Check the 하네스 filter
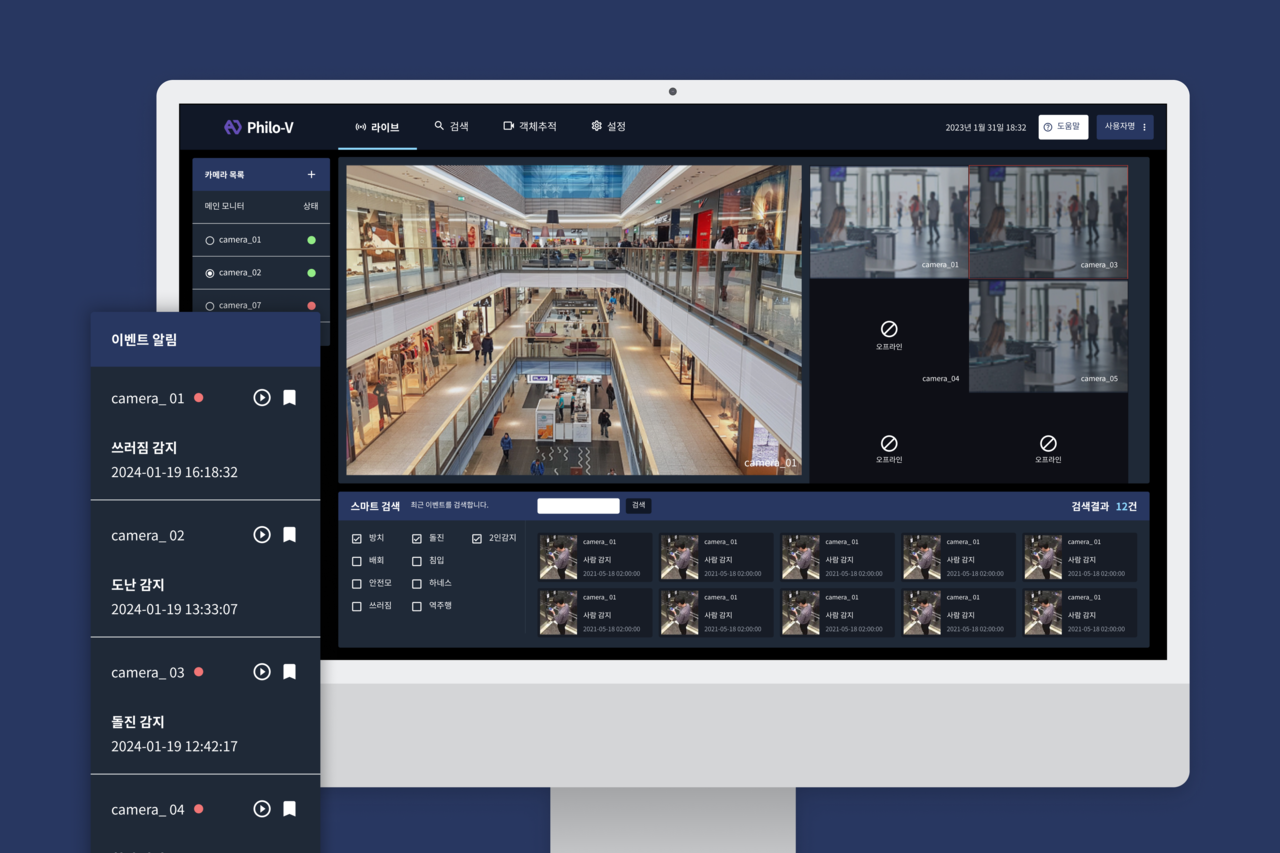The height and width of the screenshot is (853, 1280). click(x=417, y=584)
